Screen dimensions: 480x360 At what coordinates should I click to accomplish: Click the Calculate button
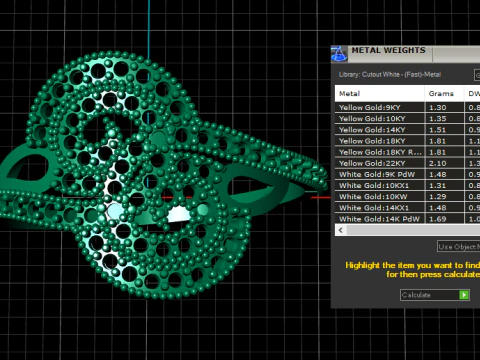435,295
